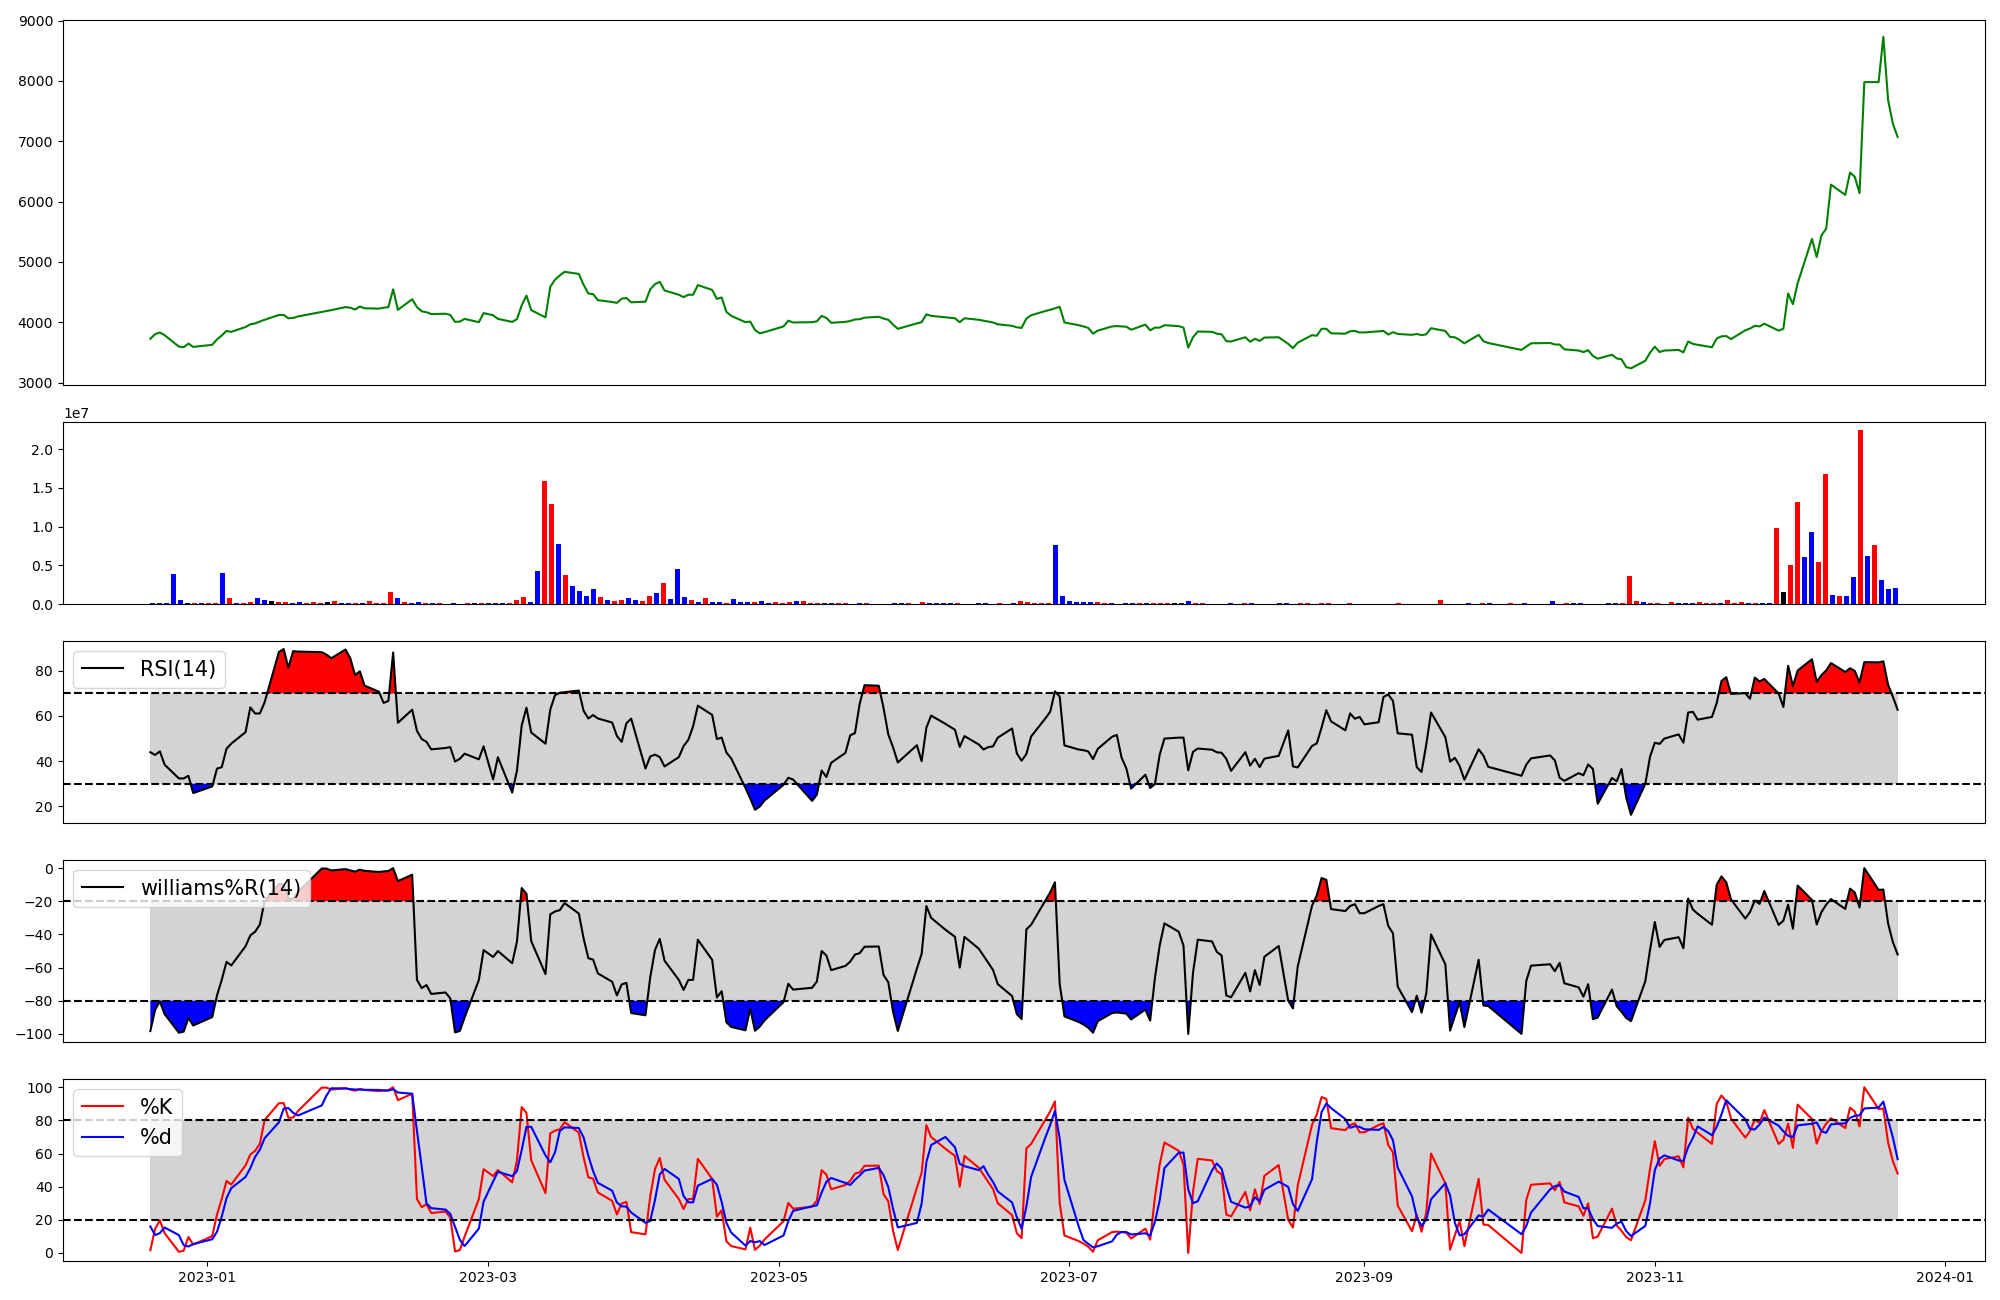The height and width of the screenshot is (1300, 2000).
Task: Click the tall blue volume bar before 2023-07
Action: [1055, 574]
